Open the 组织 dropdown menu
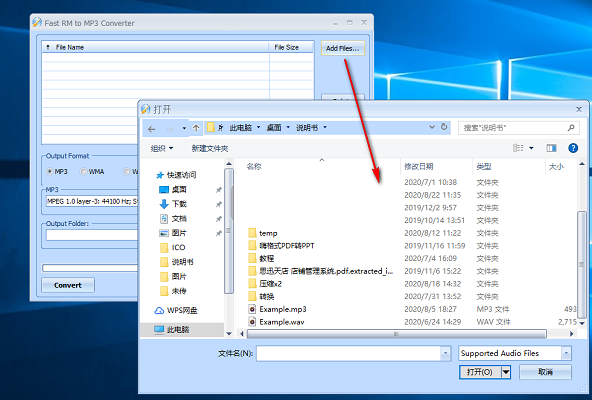This screenshot has height=400, width=592. 162,148
